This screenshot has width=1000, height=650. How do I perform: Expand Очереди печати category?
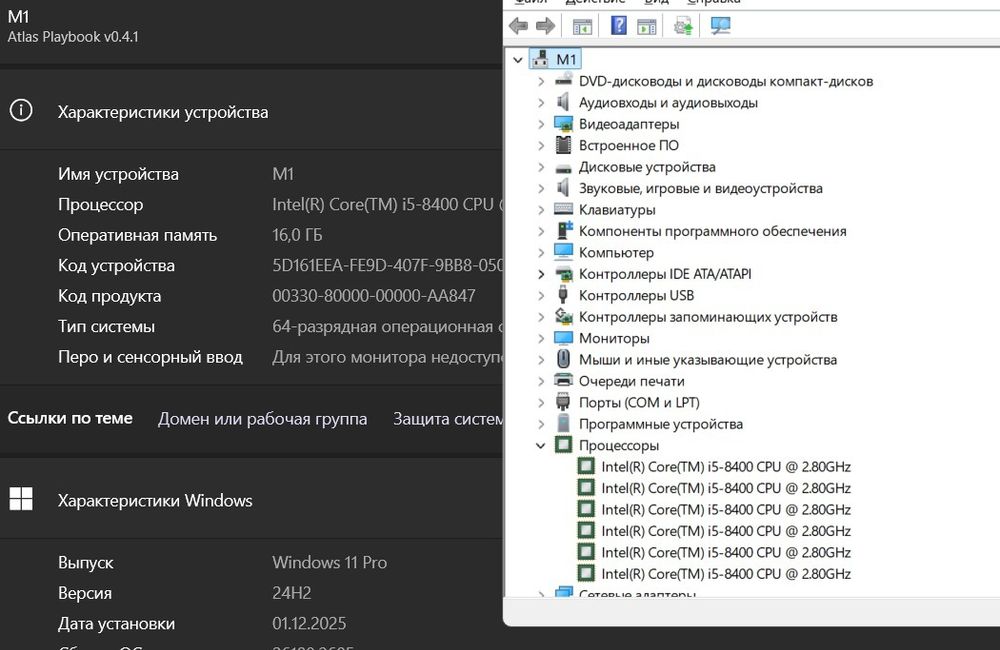tap(541, 381)
